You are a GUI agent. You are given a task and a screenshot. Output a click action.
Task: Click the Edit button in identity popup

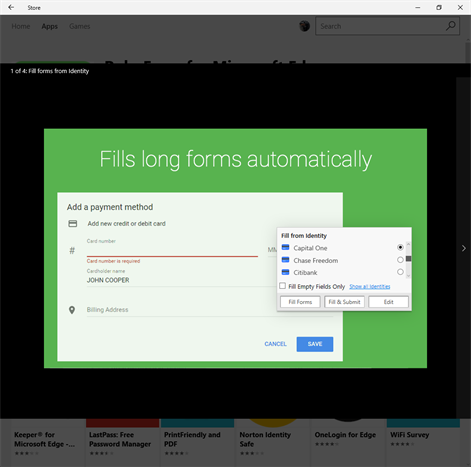tap(388, 302)
